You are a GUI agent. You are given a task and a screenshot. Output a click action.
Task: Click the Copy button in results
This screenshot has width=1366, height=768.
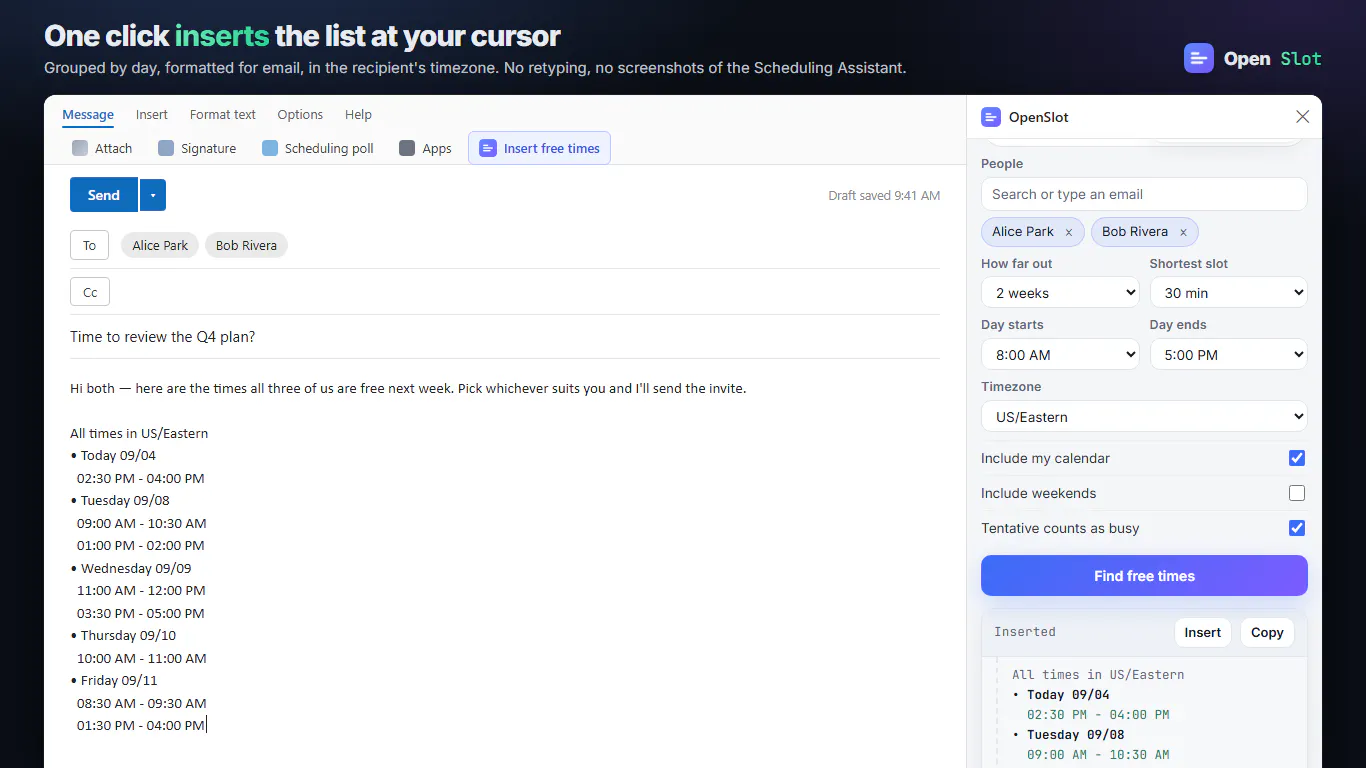click(1267, 633)
